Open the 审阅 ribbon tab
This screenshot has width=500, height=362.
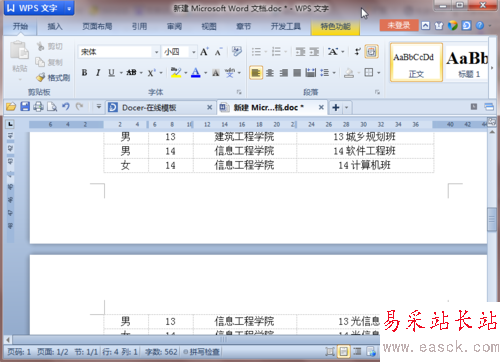(174, 26)
